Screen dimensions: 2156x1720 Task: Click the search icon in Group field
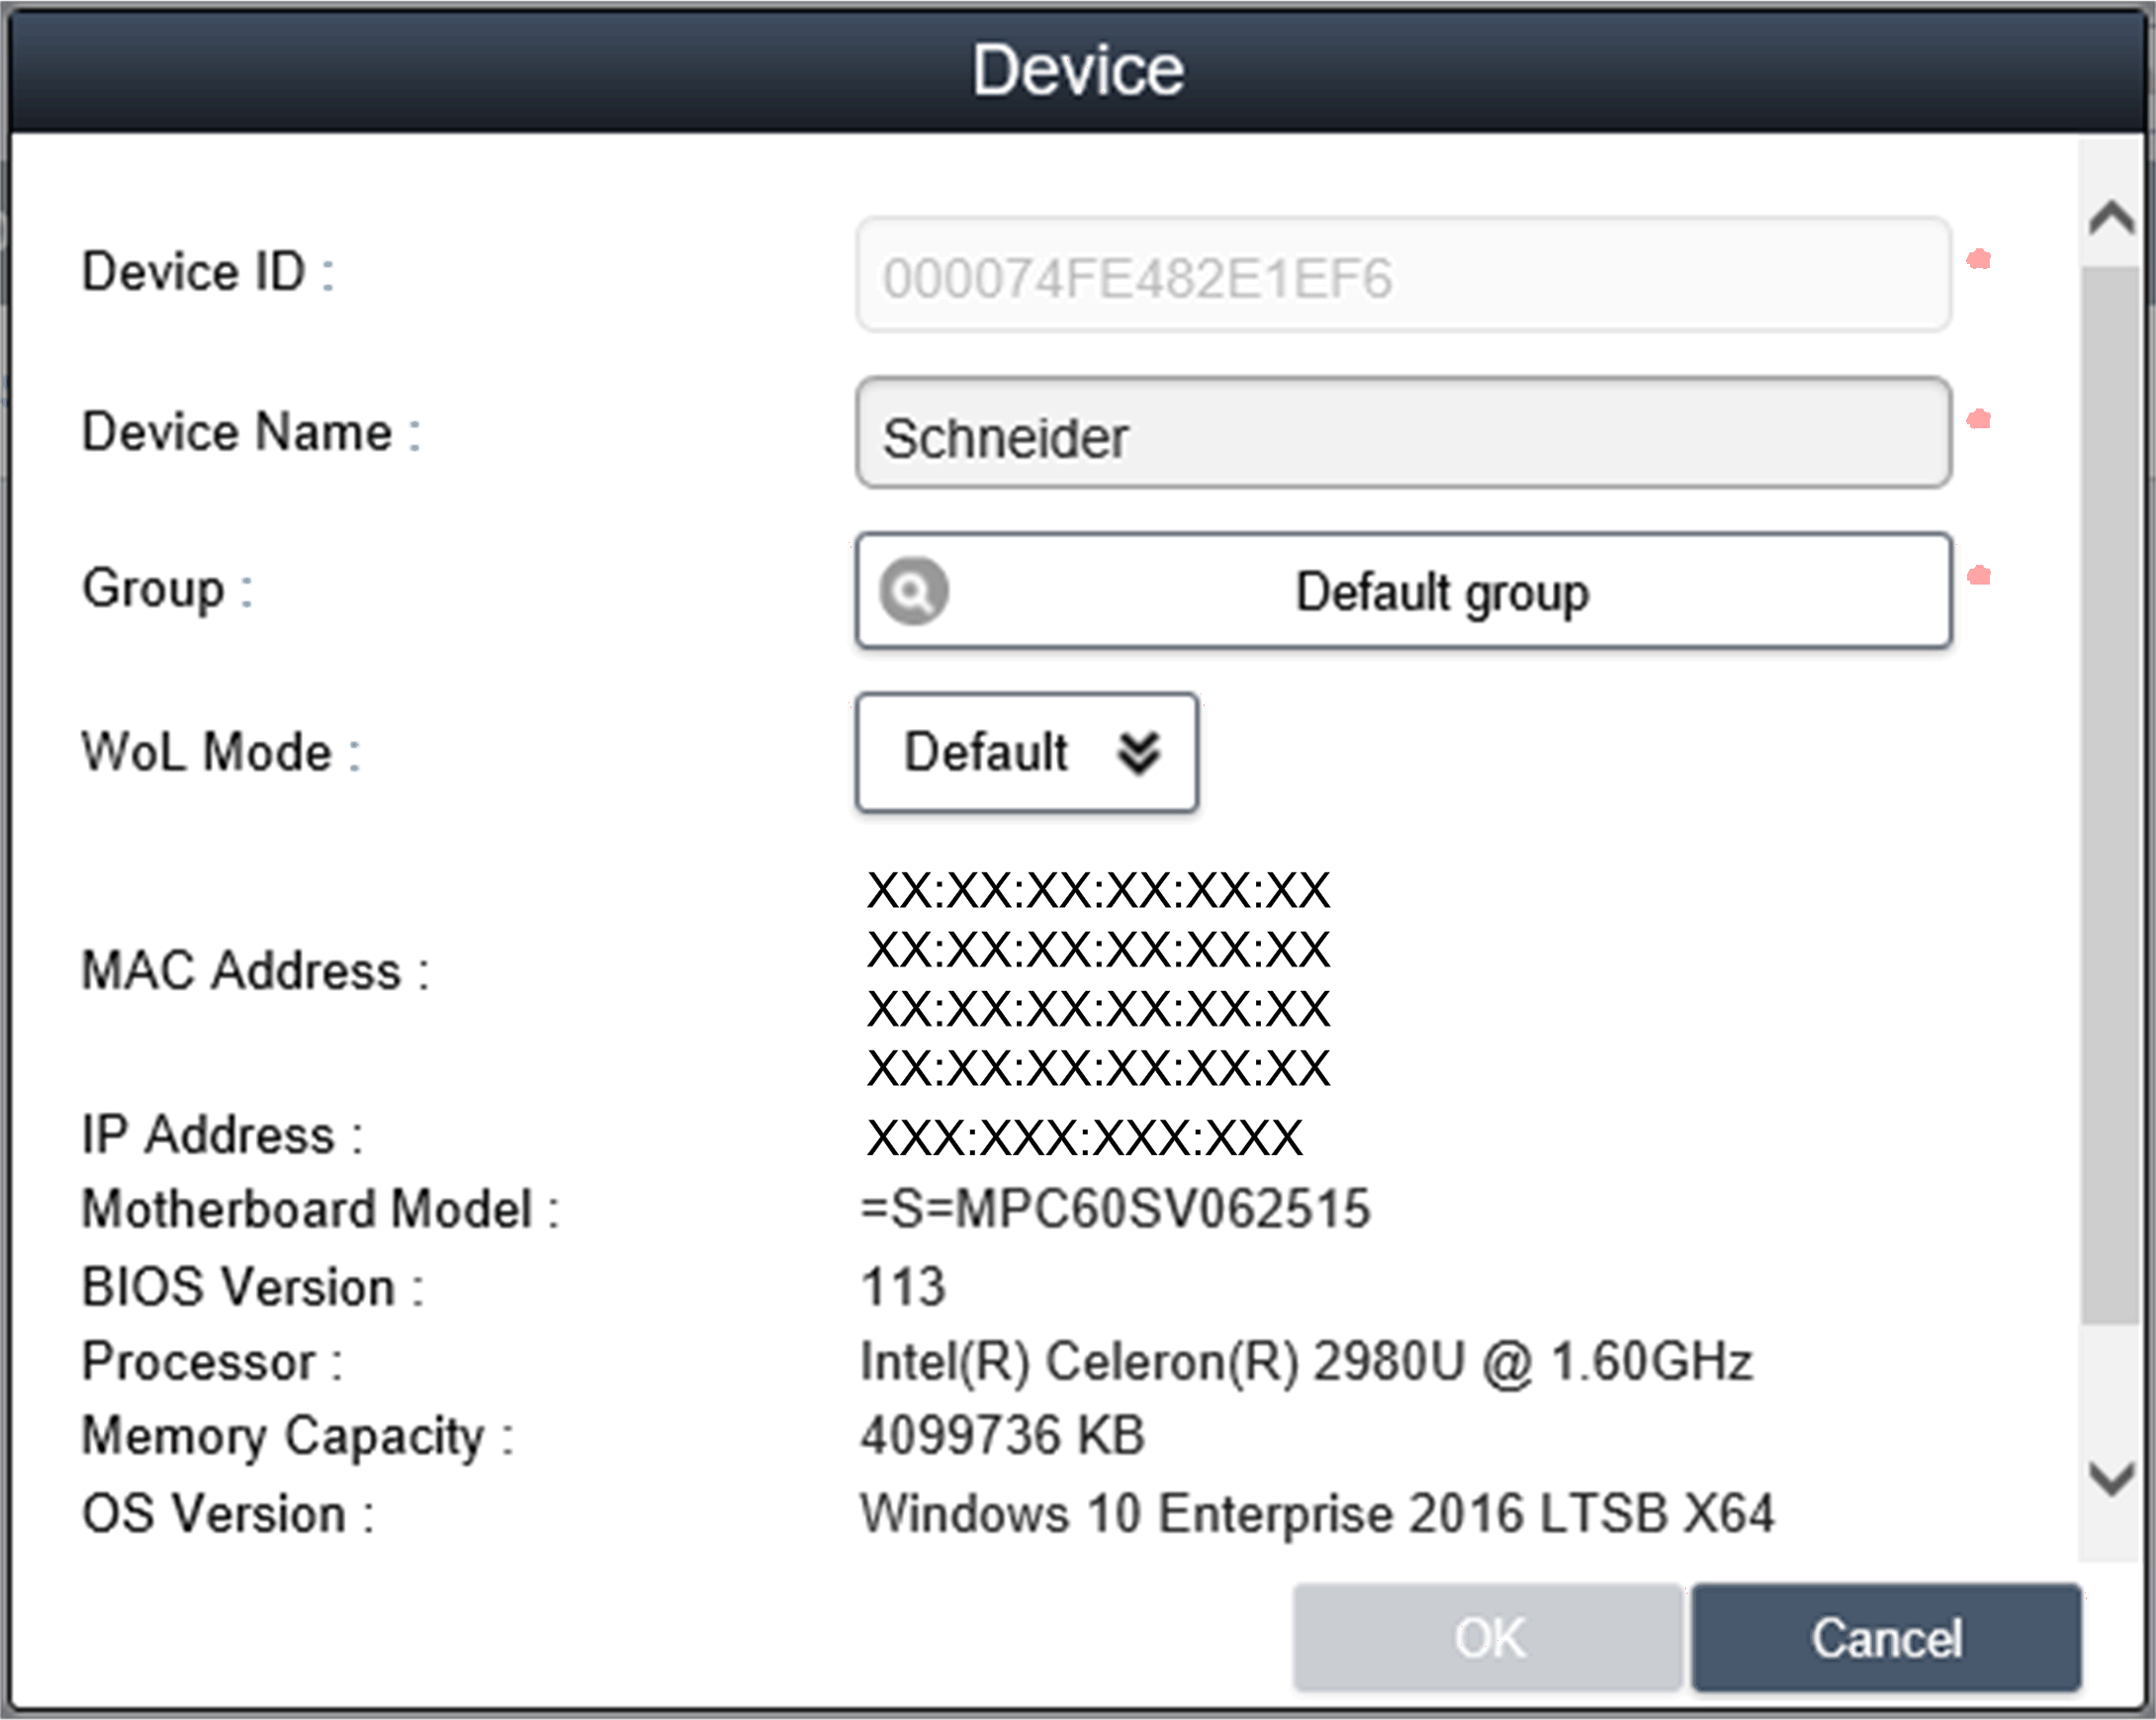click(x=913, y=591)
